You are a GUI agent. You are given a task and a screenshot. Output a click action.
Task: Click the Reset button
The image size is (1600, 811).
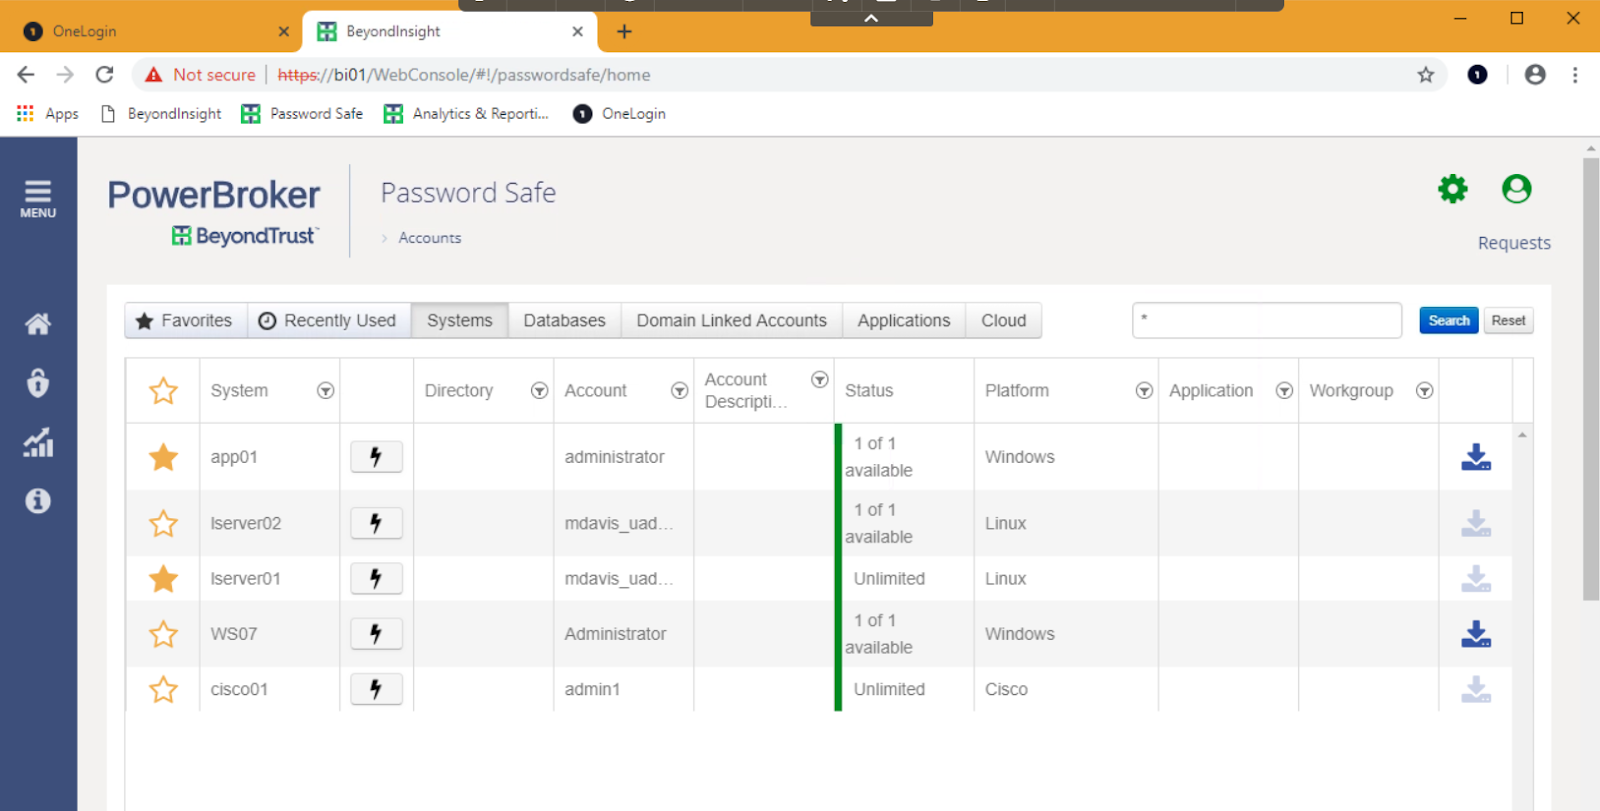(1508, 321)
